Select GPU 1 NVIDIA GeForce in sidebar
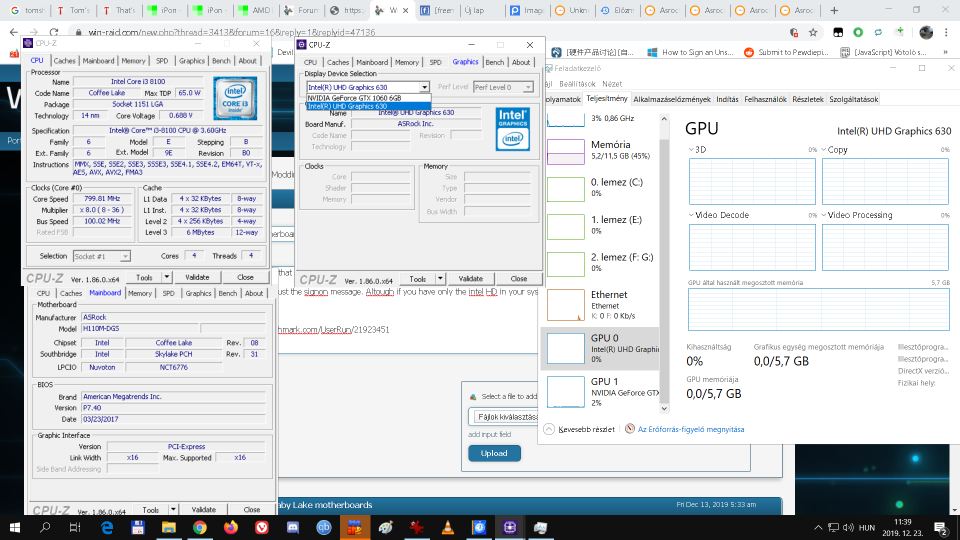 (x=601, y=391)
